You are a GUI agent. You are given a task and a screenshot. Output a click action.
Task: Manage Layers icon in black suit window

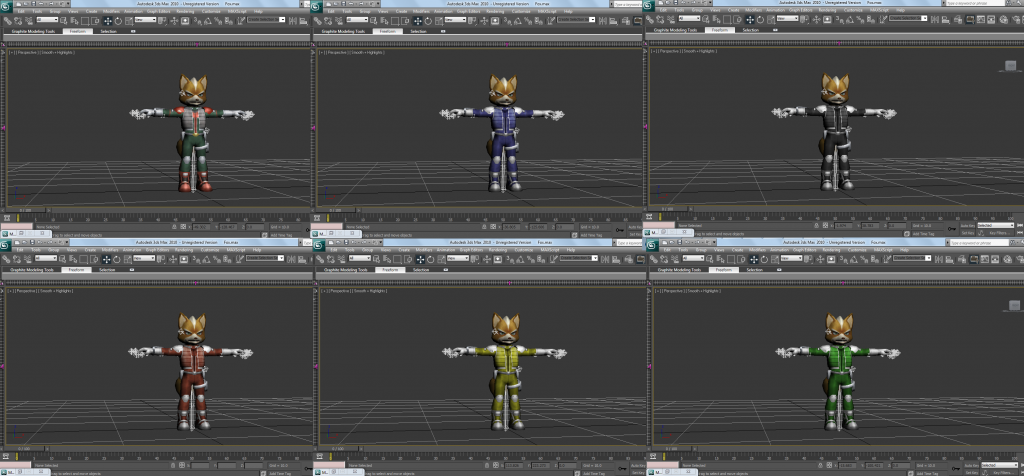click(x=958, y=20)
